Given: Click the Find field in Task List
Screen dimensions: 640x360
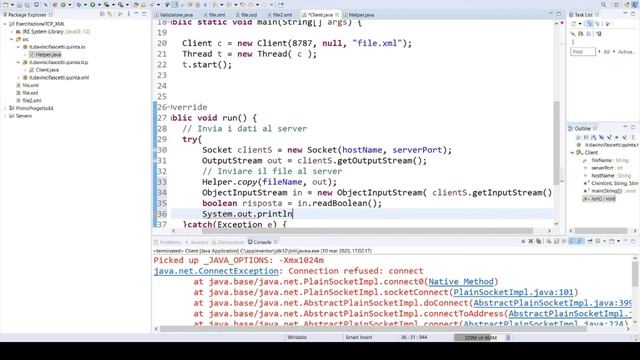Looking at the screenshot, I should 583,52.
